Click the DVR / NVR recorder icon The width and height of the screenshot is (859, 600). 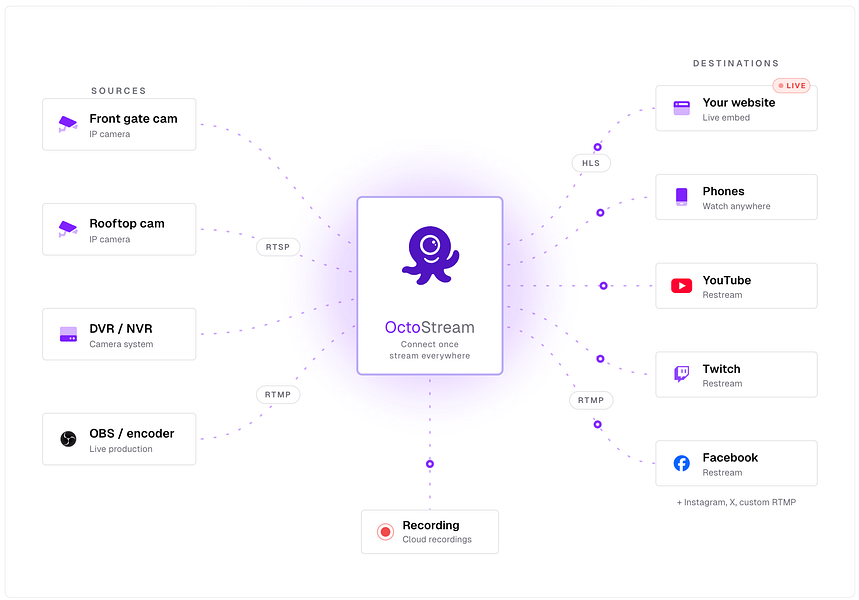coord(68,334)
